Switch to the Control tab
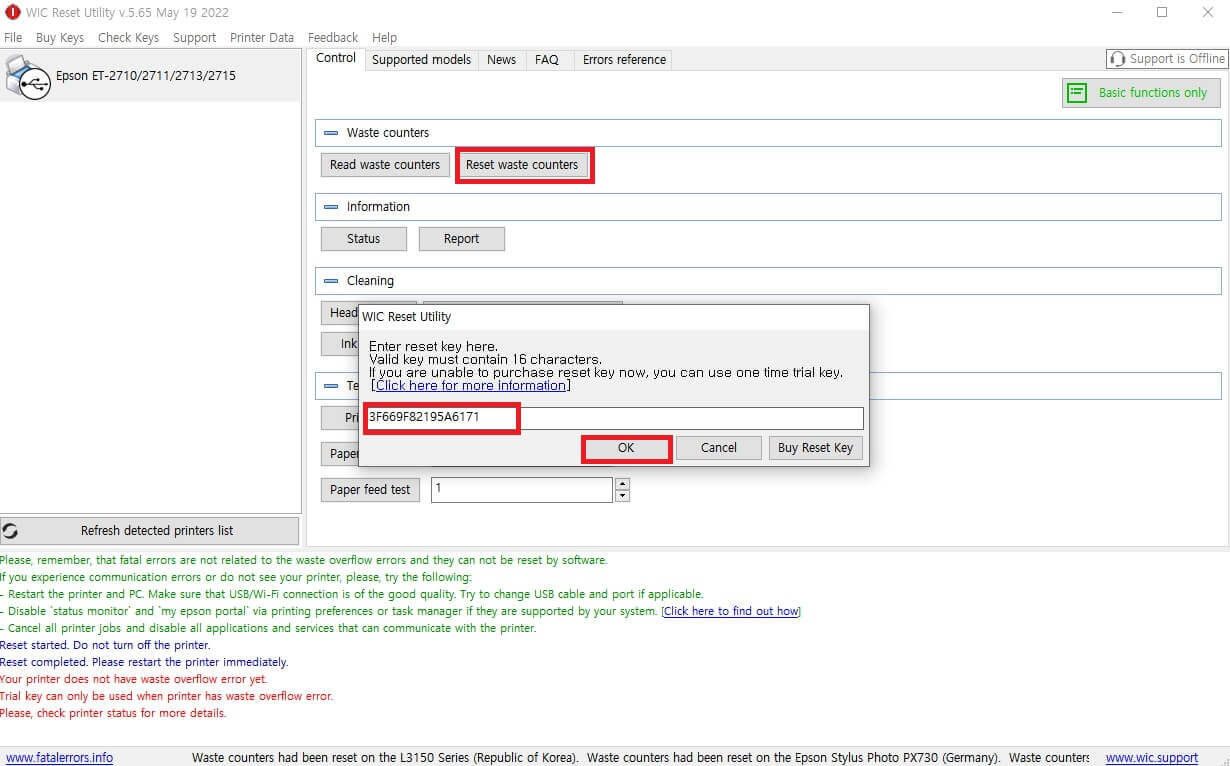The image size is (1230, 766). coord(336,58)
